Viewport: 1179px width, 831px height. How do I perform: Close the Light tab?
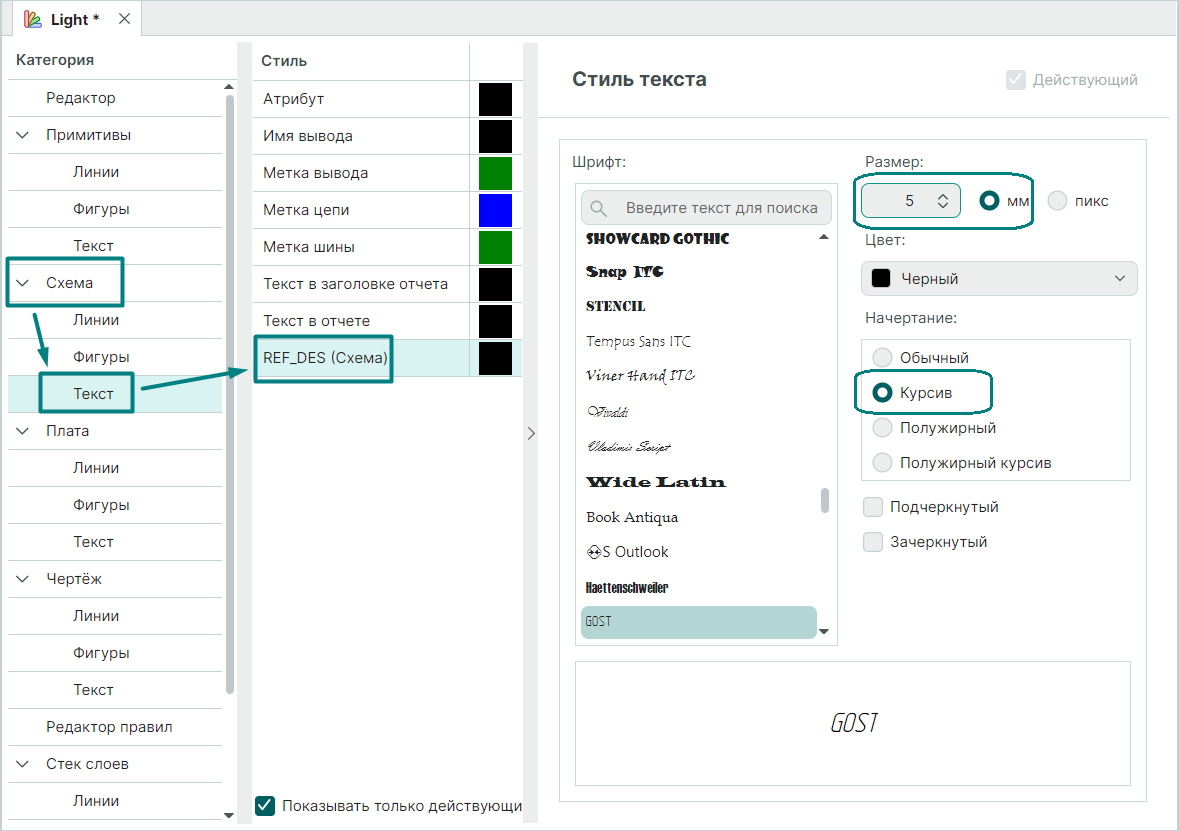124,19
